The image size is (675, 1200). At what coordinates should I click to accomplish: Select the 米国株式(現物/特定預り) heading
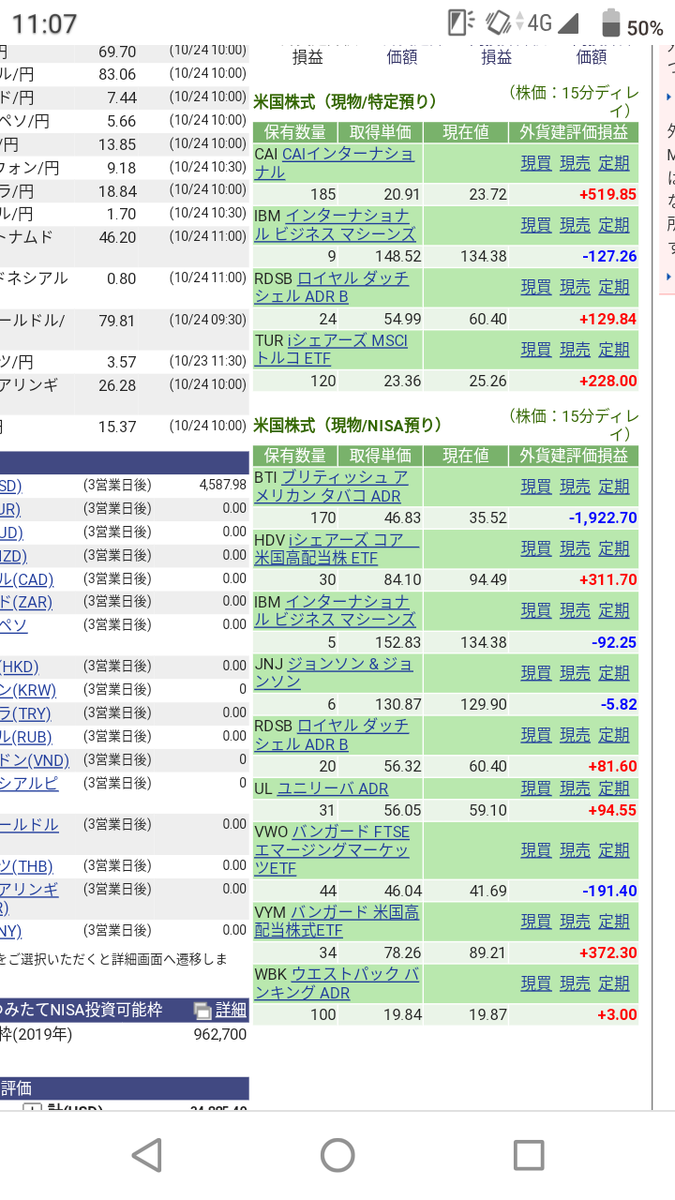click(346, 101)
